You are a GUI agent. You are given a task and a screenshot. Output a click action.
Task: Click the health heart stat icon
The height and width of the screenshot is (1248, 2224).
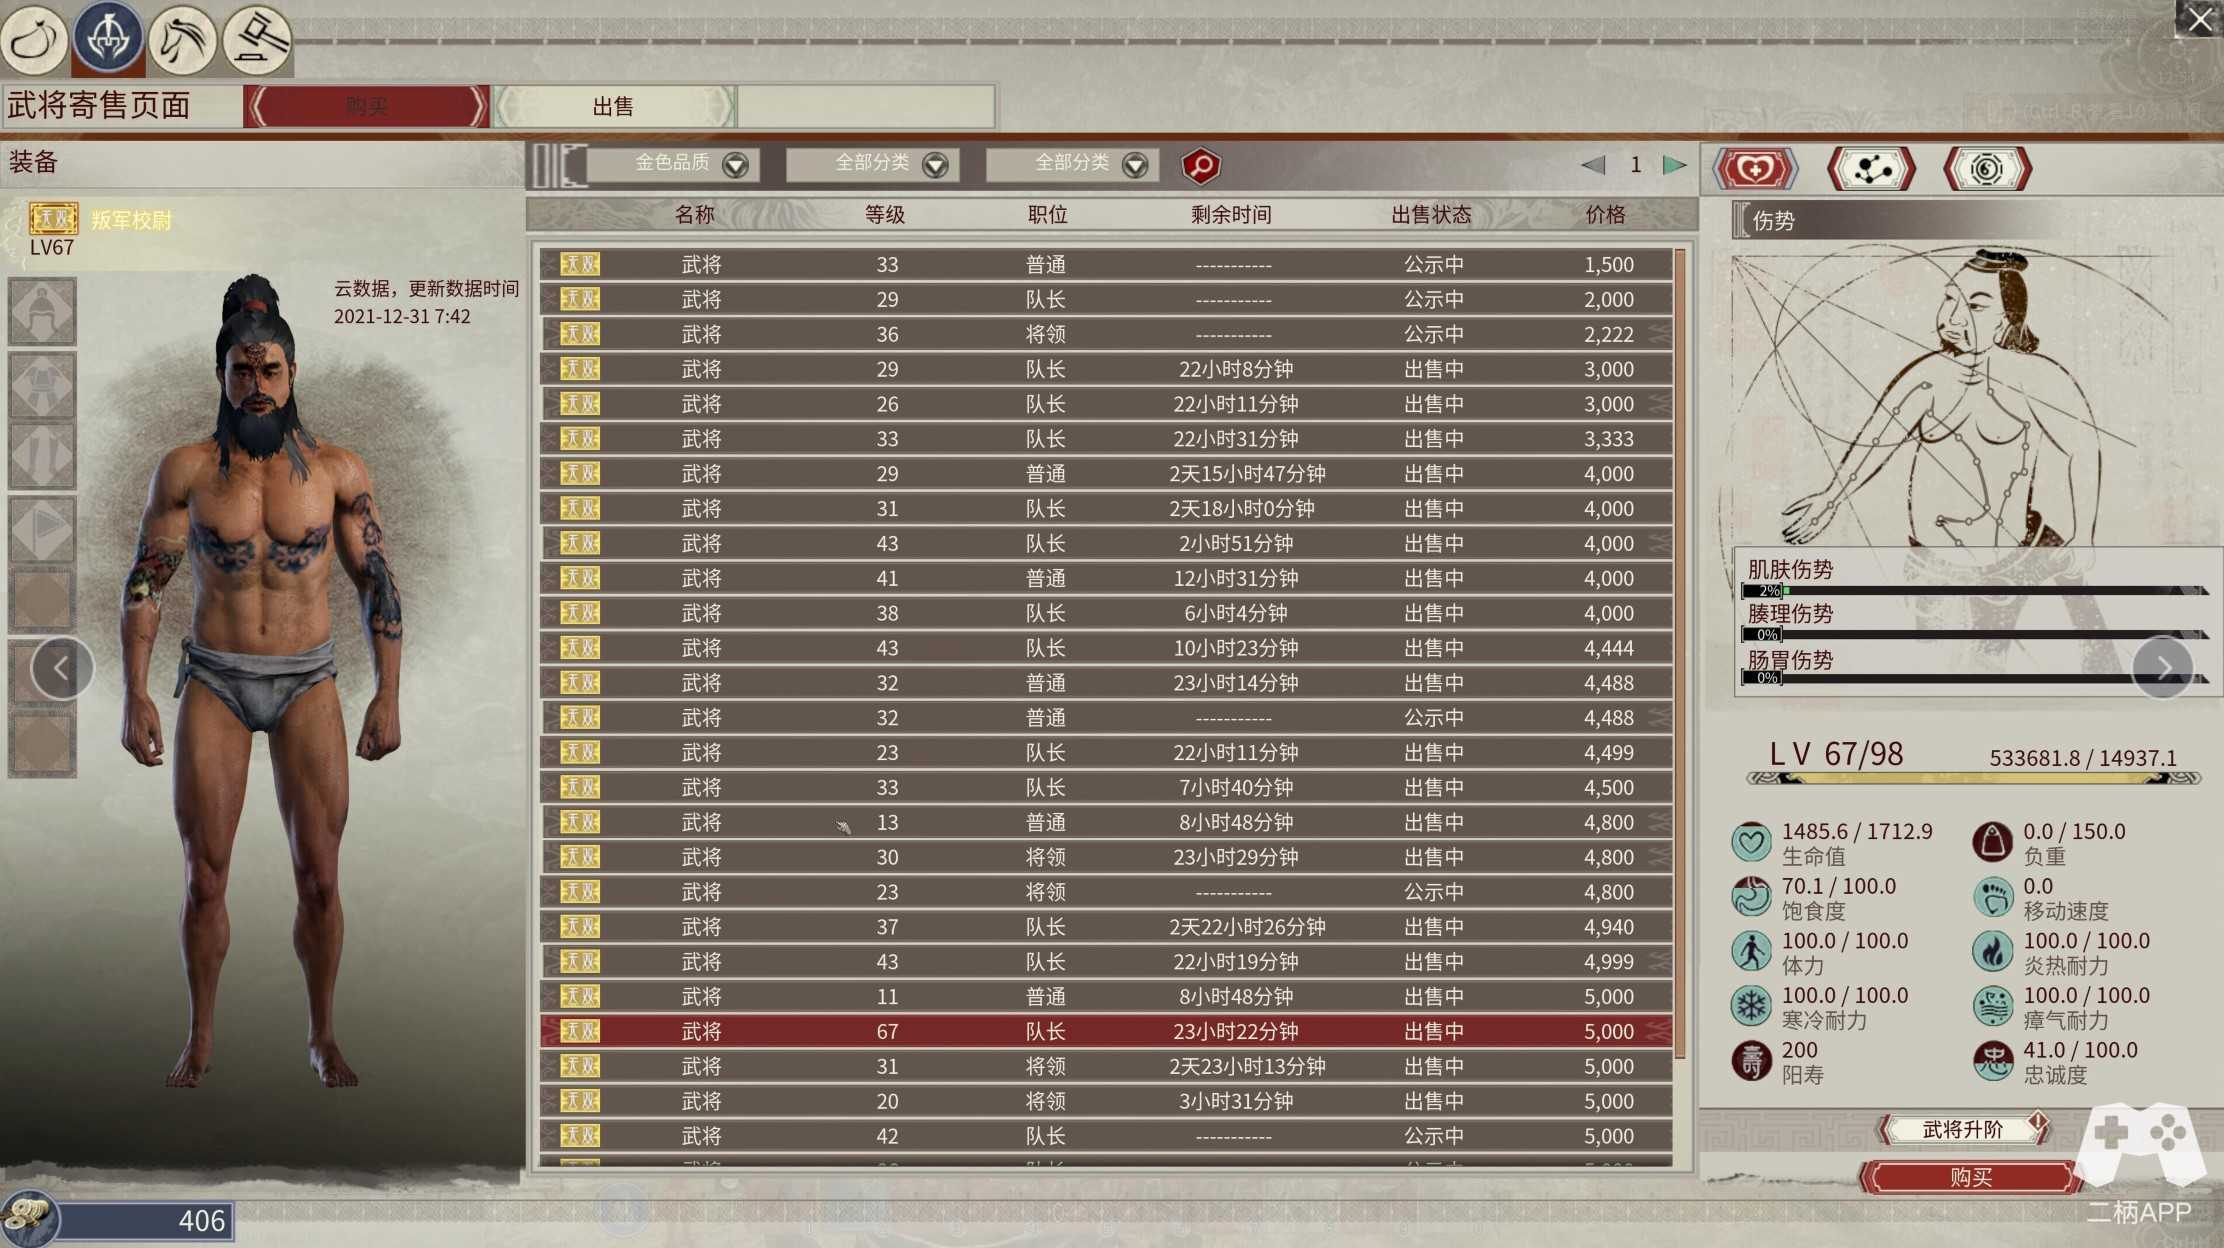(1751, 842)
